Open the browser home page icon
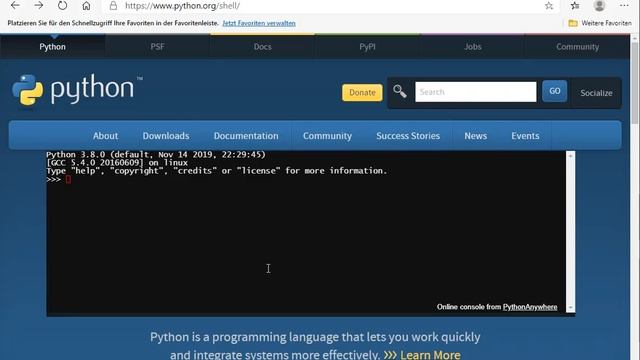Viewport: 640px width, 360px height. click(86, 6)
